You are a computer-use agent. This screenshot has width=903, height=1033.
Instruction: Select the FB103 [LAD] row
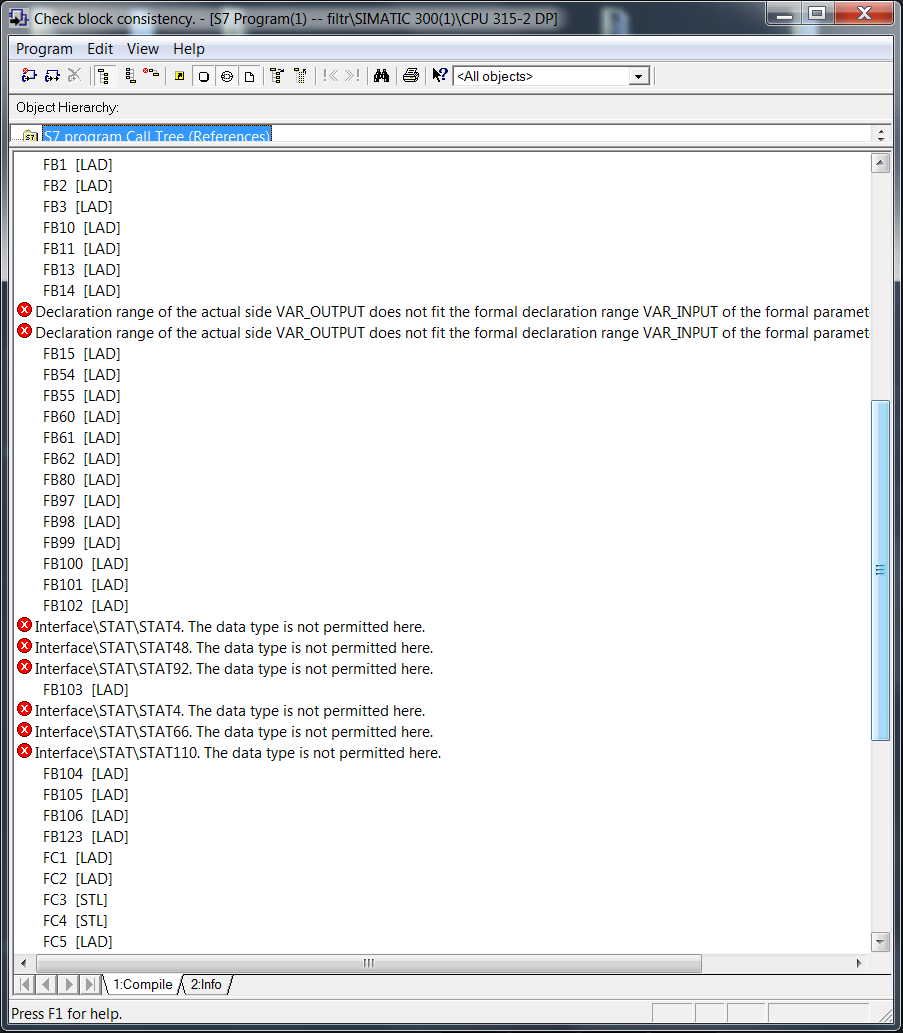pyautogui.click(x=86, y=690)
